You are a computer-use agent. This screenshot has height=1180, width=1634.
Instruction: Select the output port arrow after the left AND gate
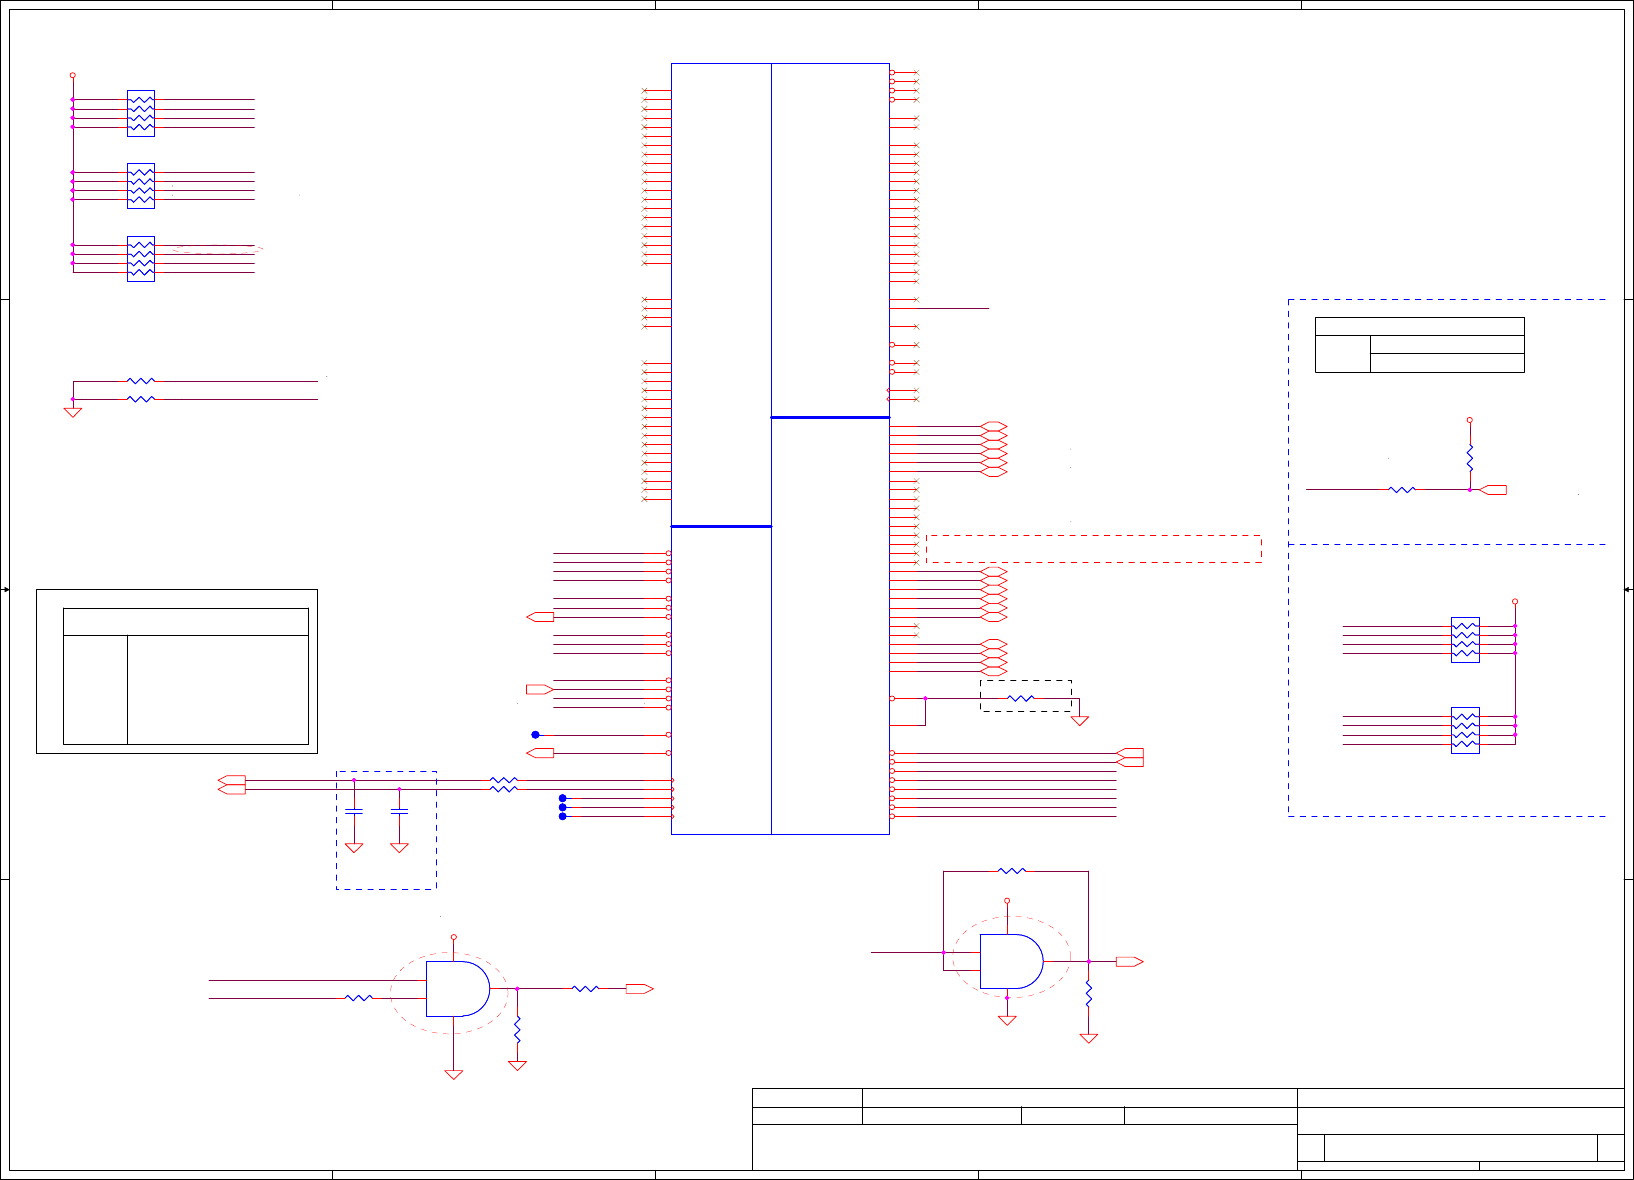click(639, 989)
